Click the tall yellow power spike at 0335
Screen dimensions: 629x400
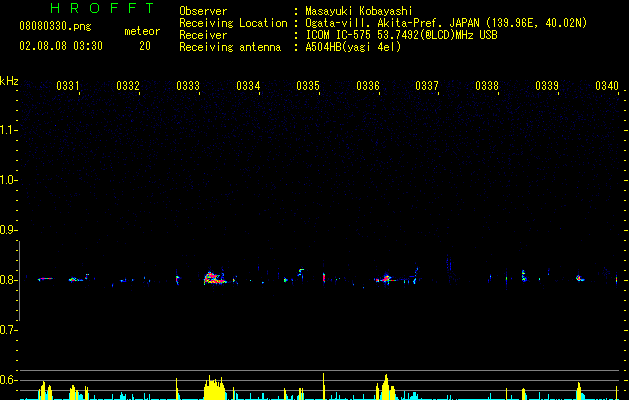323,386
